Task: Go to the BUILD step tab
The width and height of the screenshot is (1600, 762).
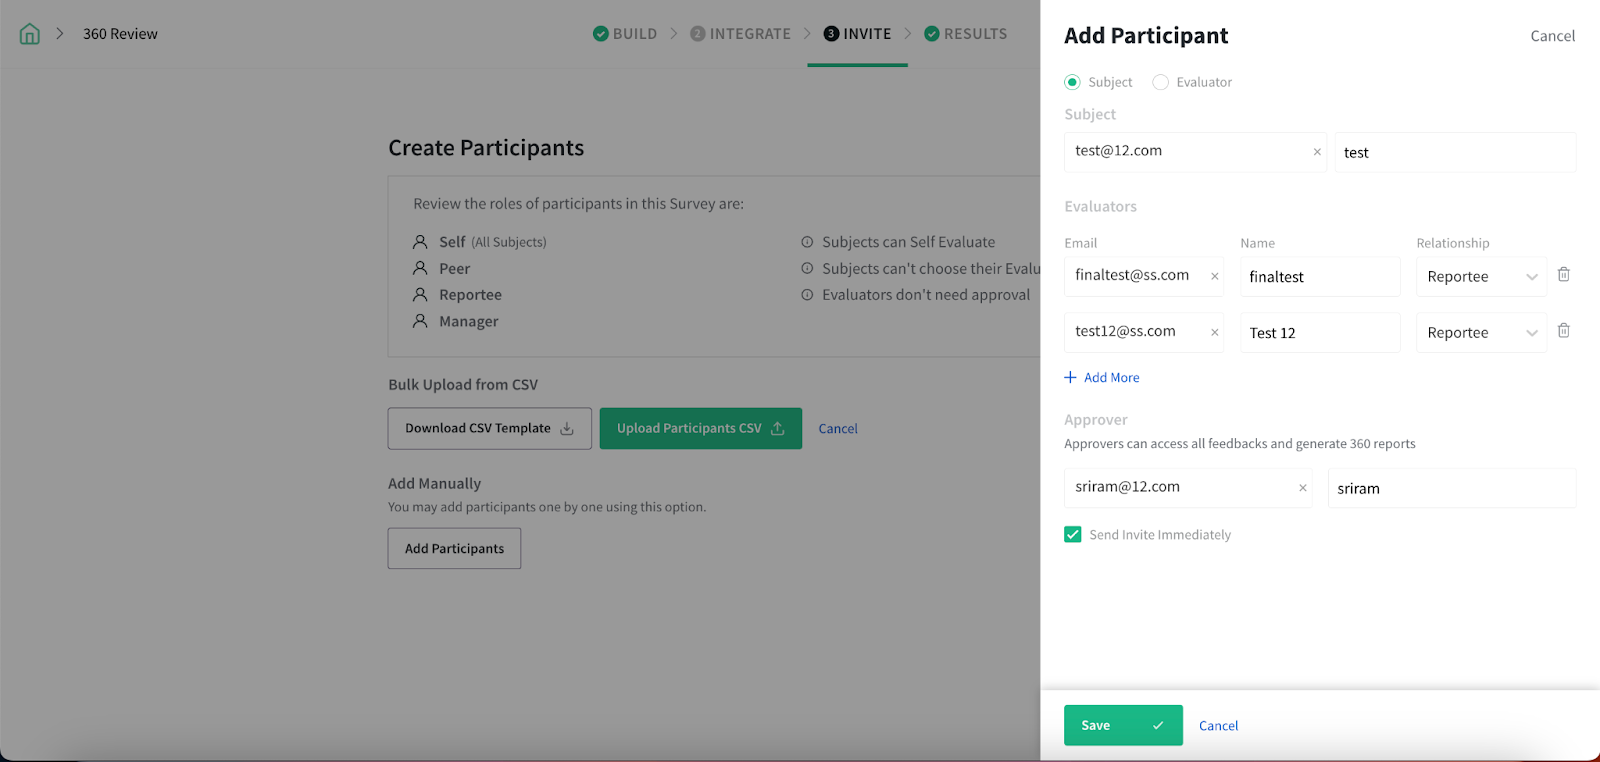Action: (626, 34)
